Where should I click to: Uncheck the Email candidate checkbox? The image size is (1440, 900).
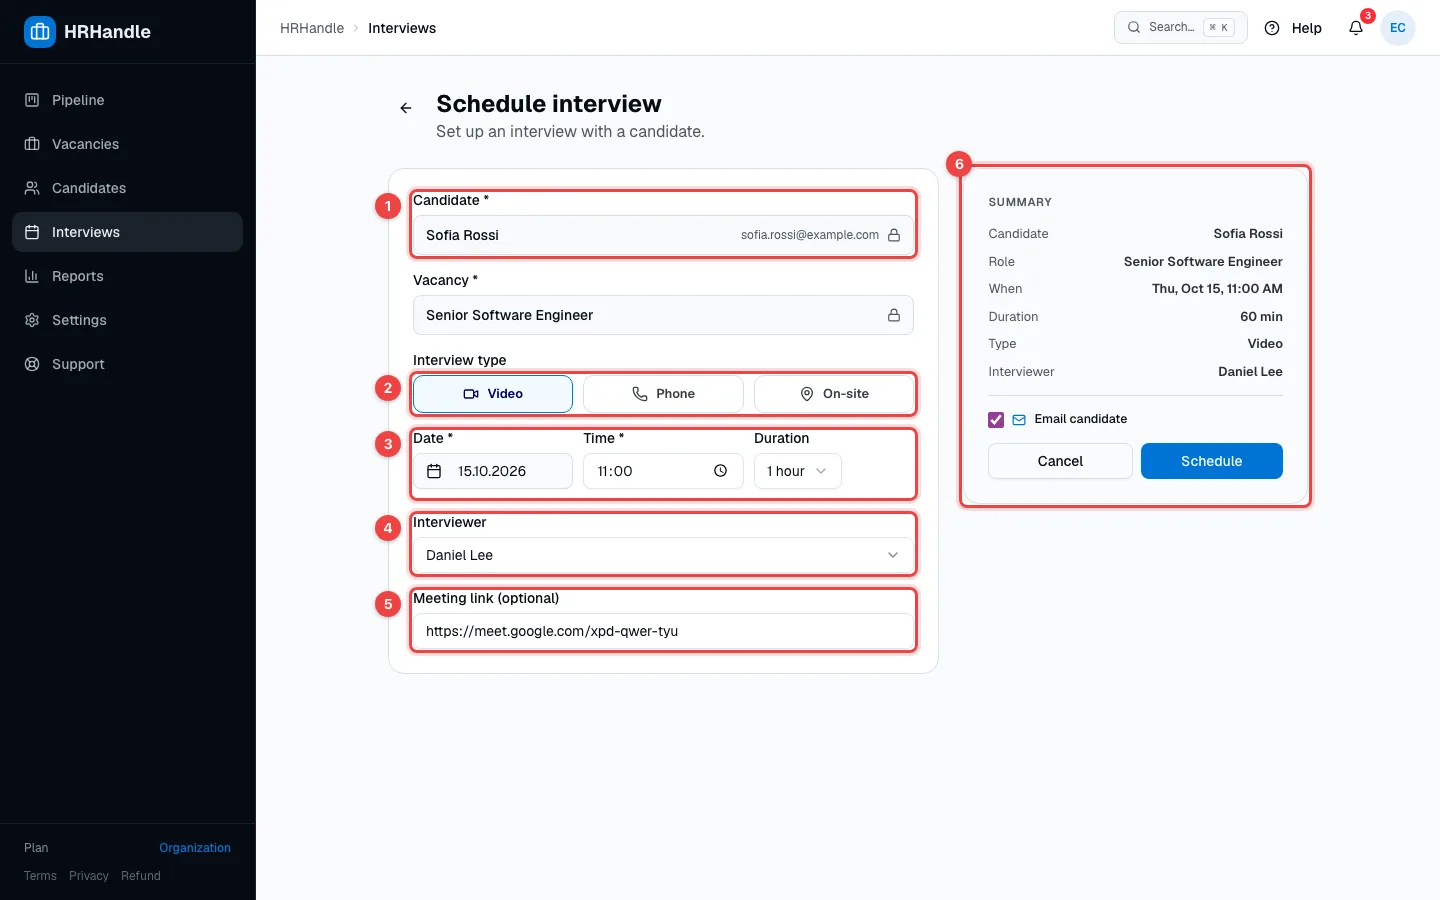996,420
